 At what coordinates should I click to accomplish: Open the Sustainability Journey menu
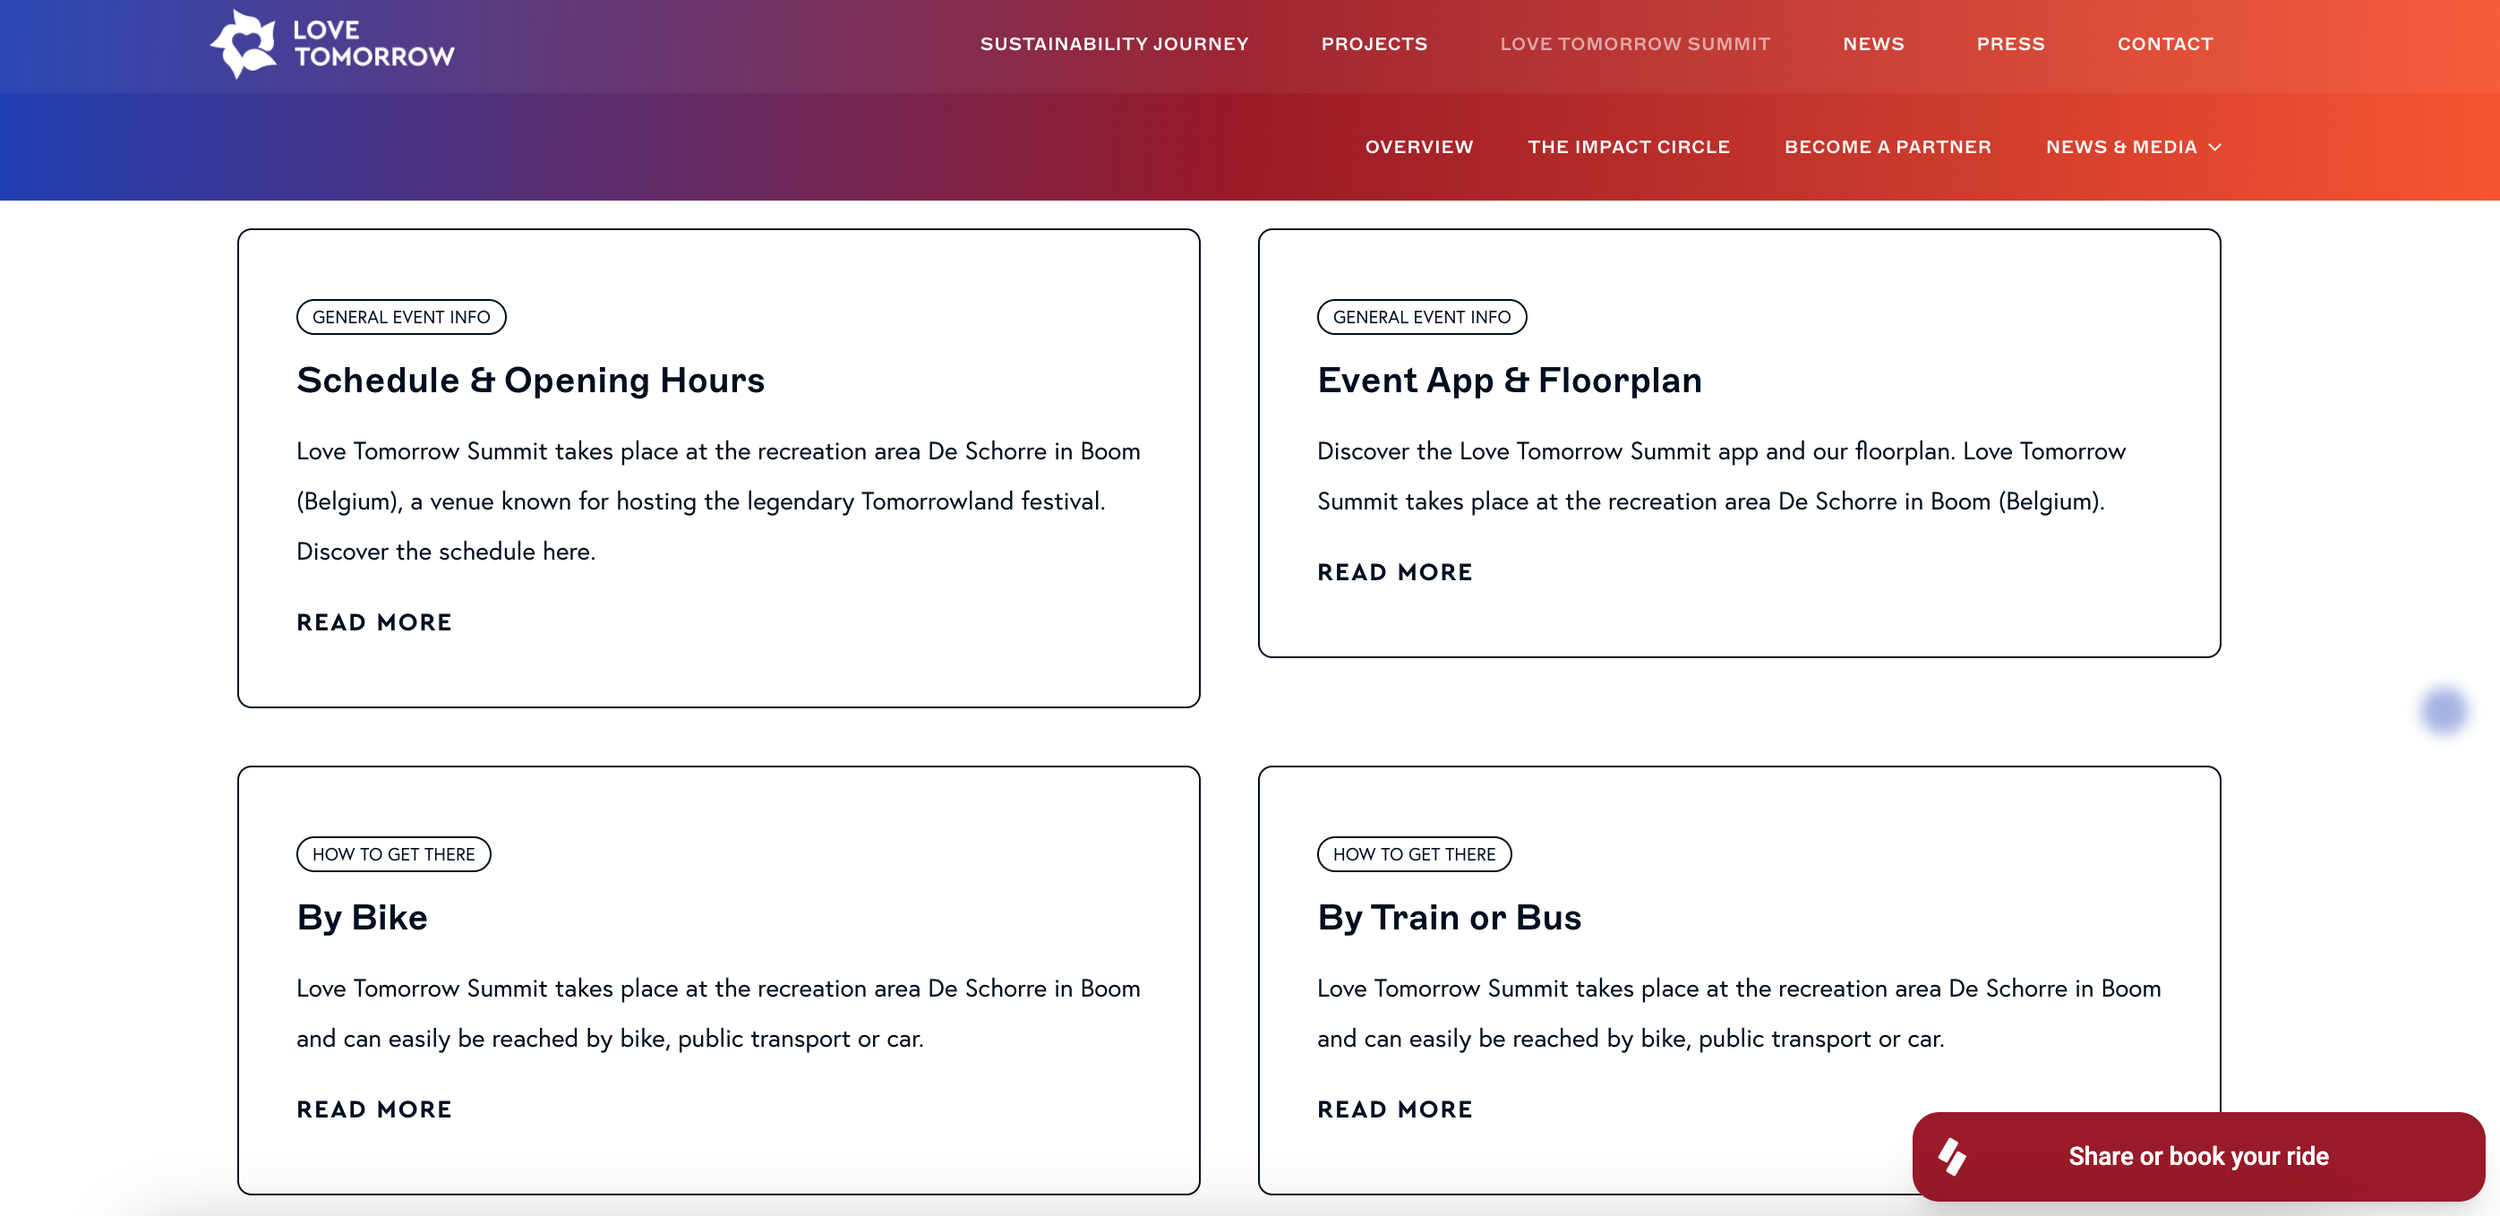coord(1114,44)
